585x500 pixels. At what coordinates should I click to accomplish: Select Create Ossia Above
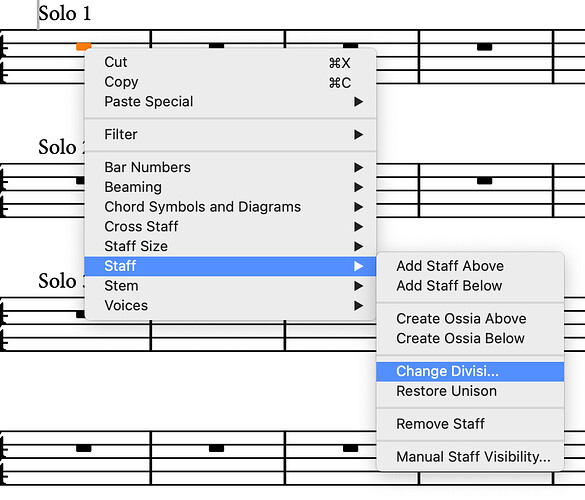[470, 319]
